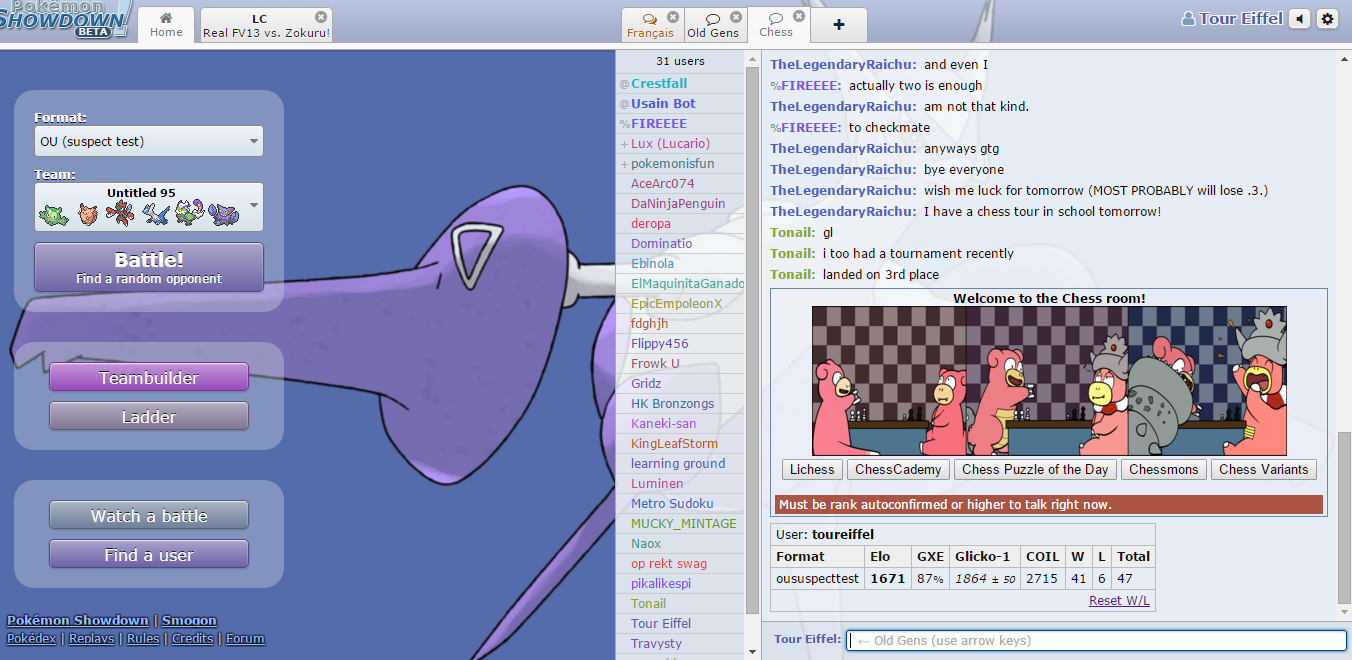Image resolution: width=1352 pixels, height=660 pixels.
Task: Focus the chat message input field
Action: coord(1096,640)
